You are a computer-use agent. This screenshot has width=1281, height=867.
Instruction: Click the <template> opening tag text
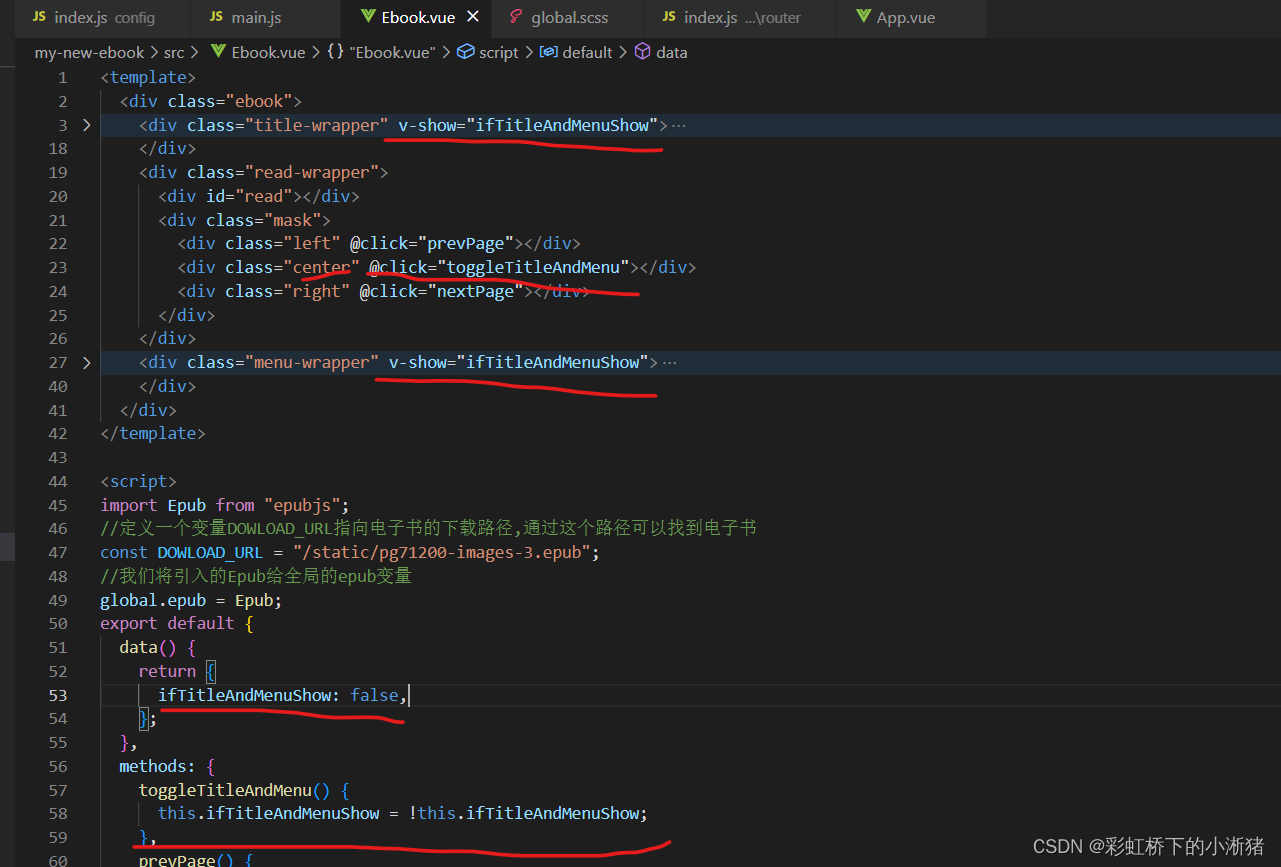point(148,77)
